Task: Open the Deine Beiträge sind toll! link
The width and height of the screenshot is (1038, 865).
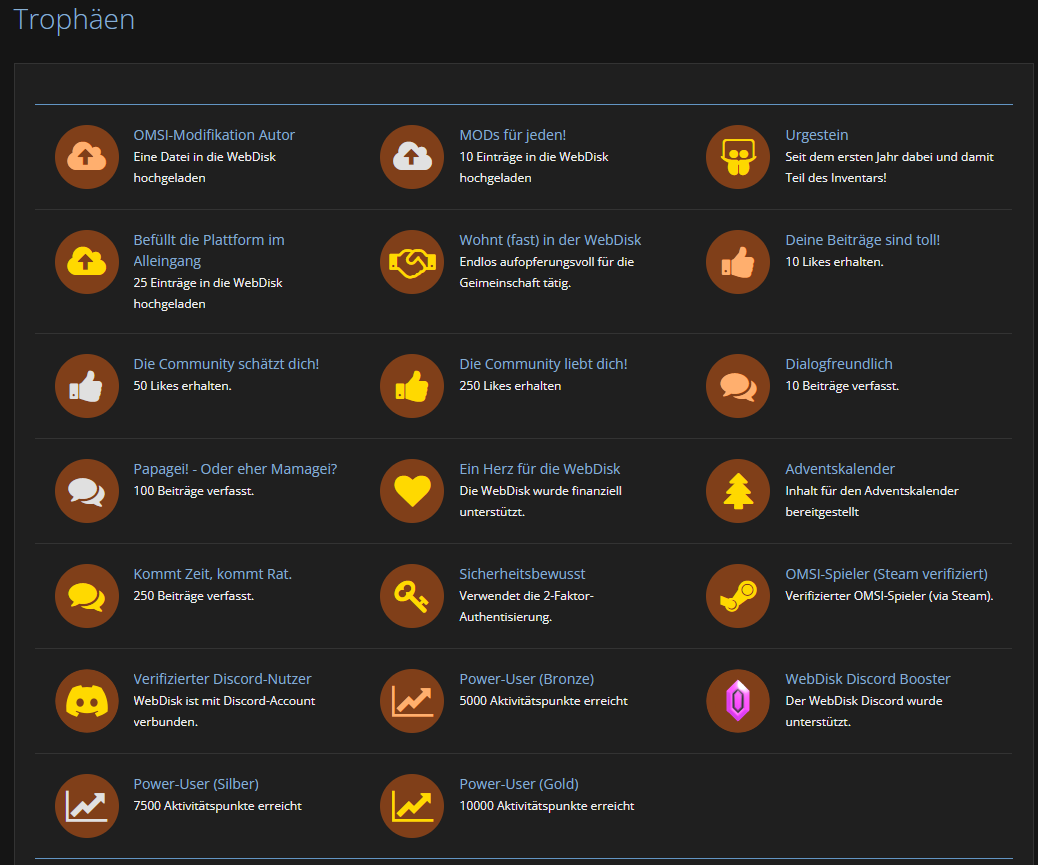Action: (x=862, y=240)
